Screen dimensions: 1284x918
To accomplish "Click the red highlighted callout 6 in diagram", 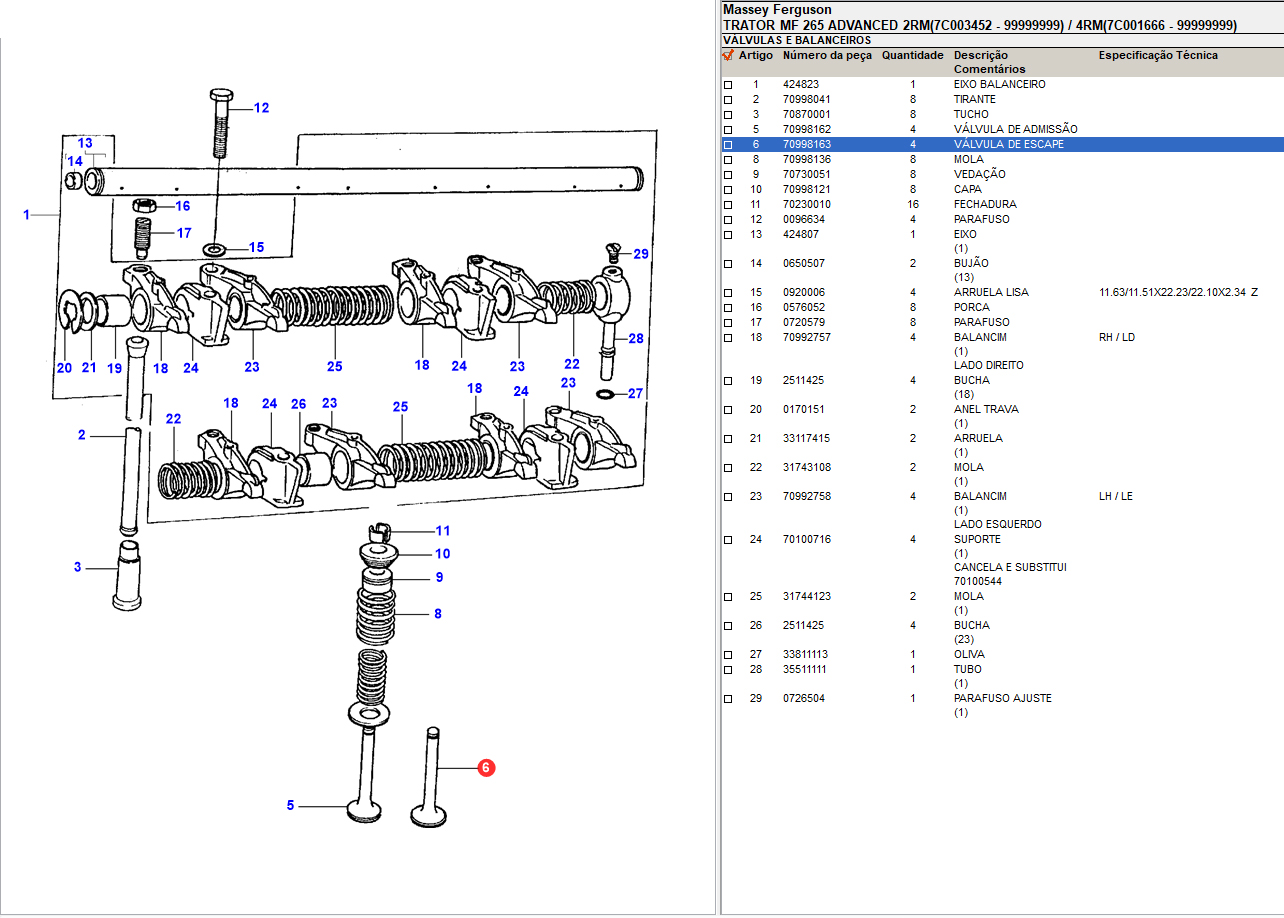I will pyautogui.click(x=485, y=768).
